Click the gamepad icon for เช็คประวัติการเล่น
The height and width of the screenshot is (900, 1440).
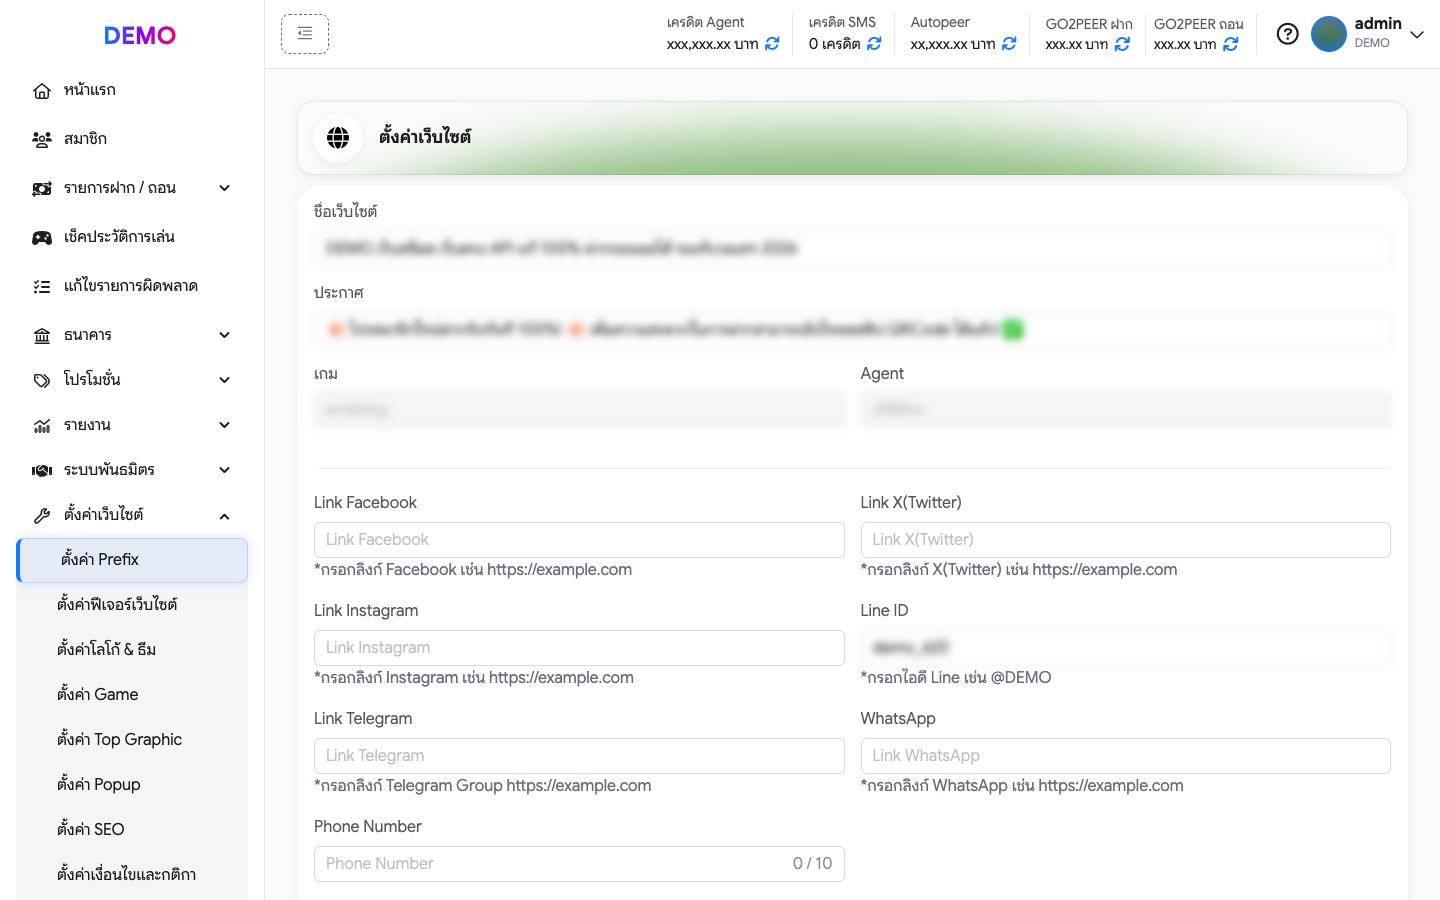pos(42,238)
